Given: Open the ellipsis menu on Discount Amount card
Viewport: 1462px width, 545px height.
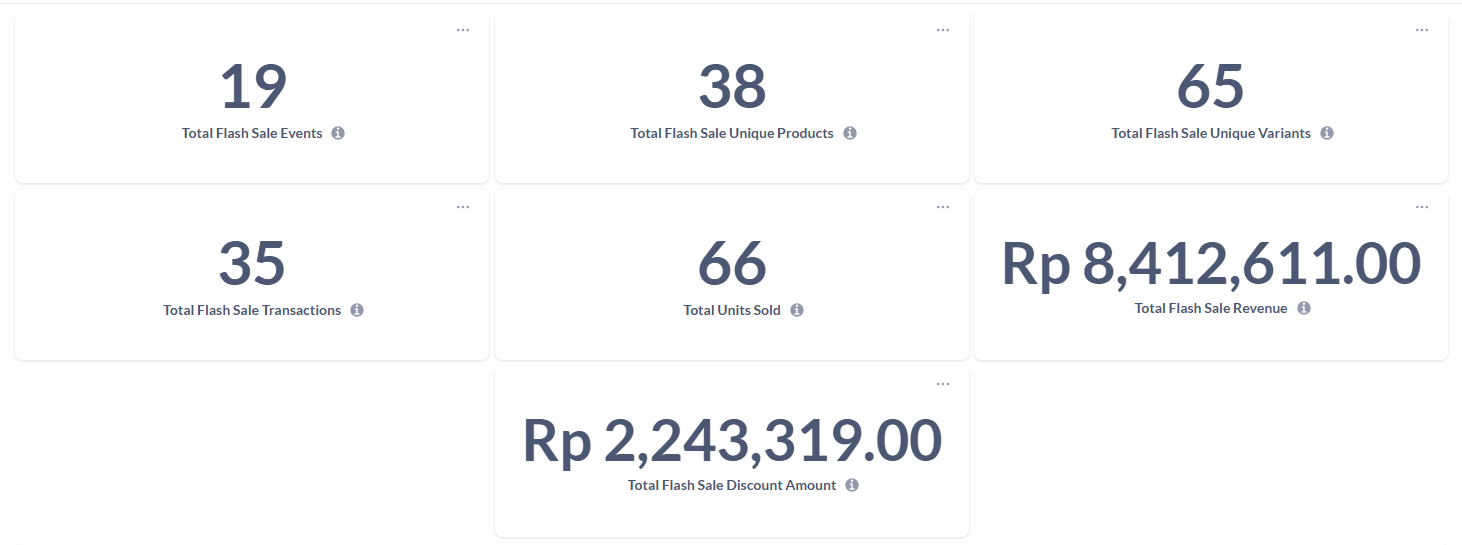Looking at the screenshot, I should click(x=943, y=384).
